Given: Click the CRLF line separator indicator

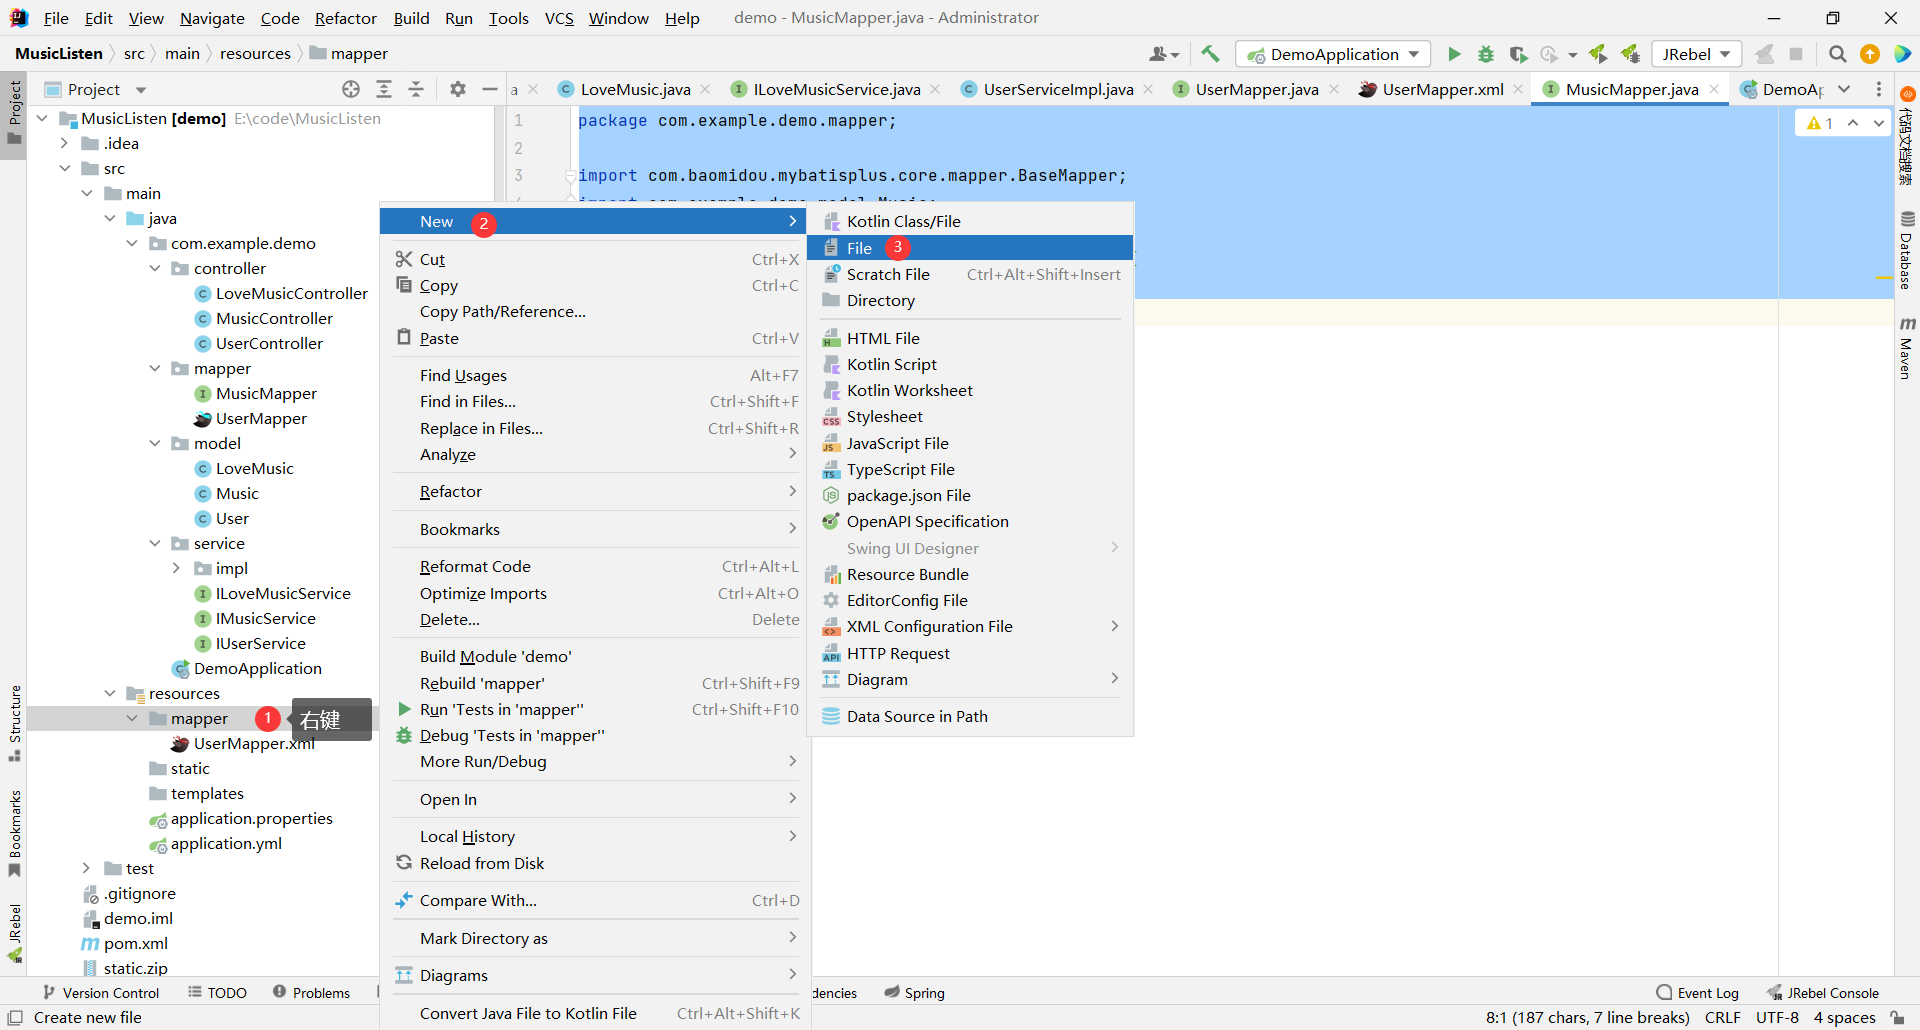Looking at the screenshot, I should (1722, 1017).
